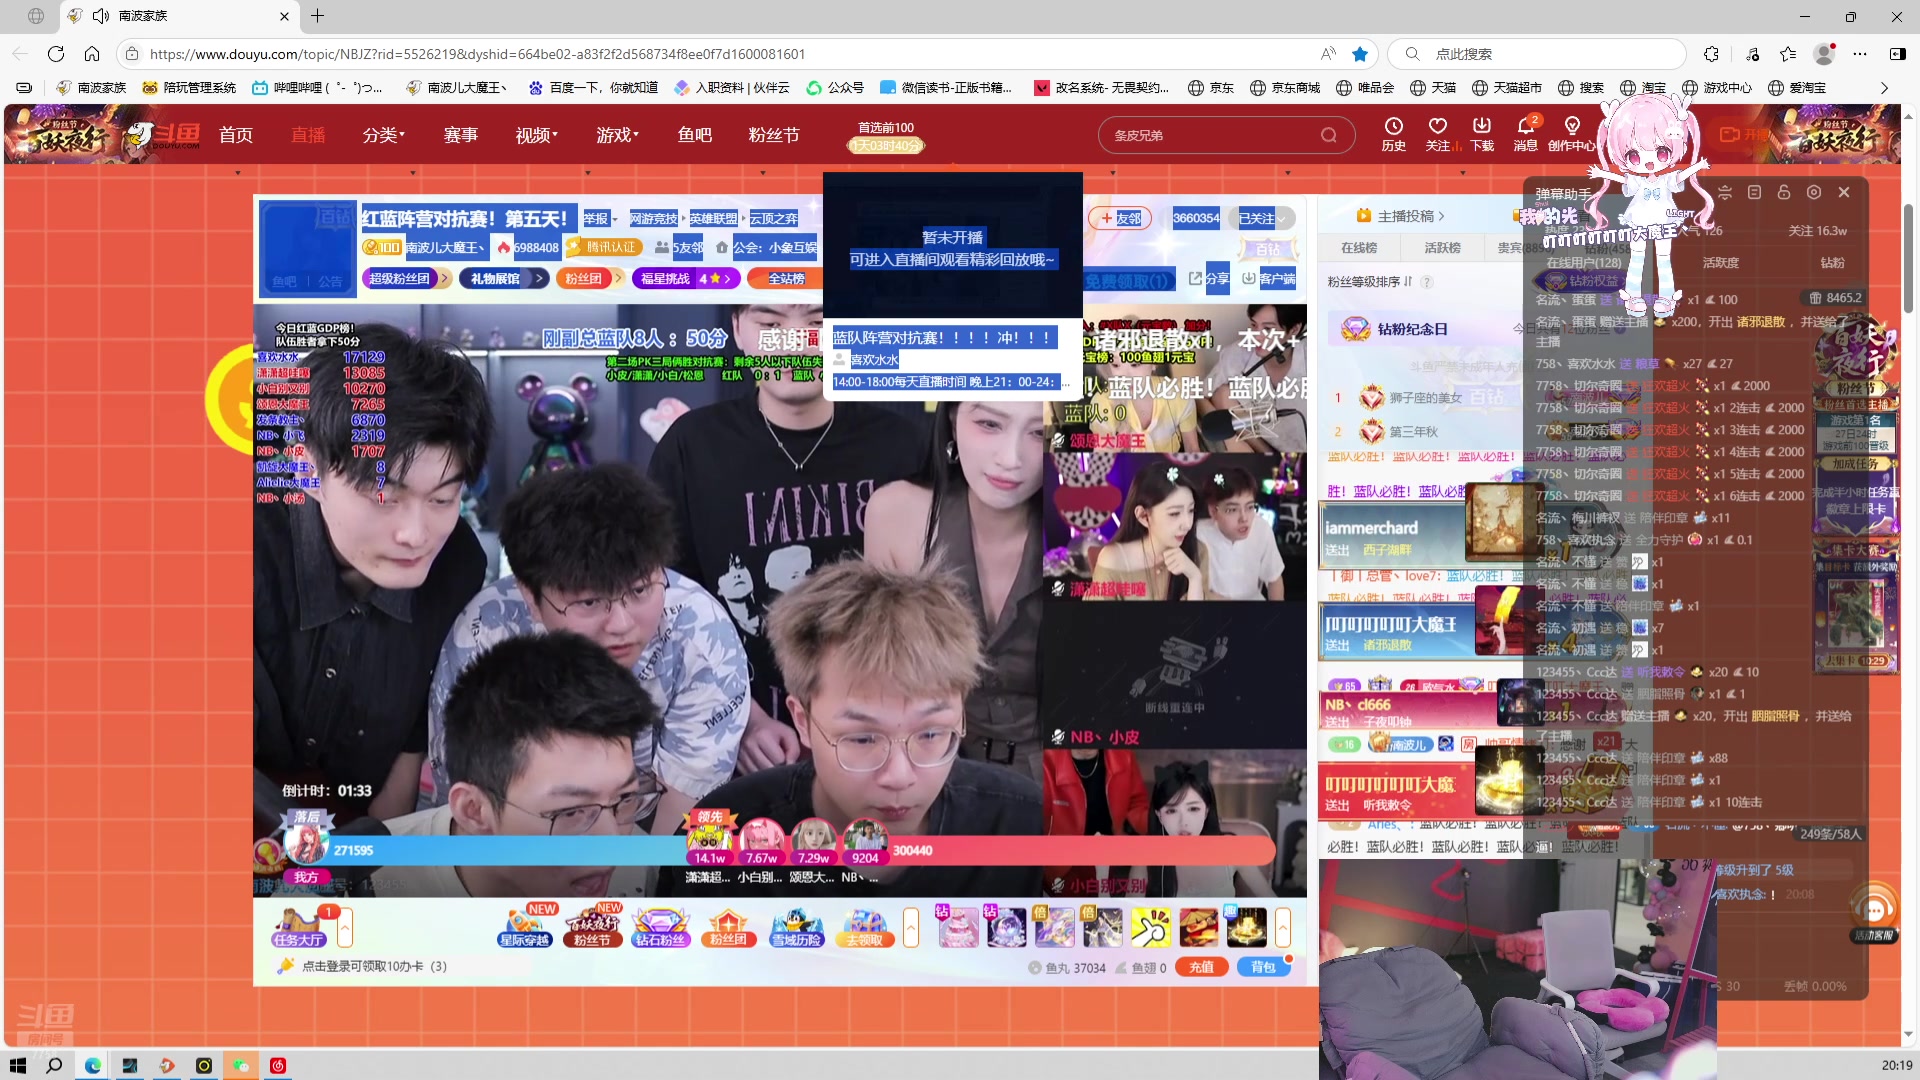The width and height of the screenshot is (1920, 1080).
Task: Select the pink cake gift
Action: [x=958, y=927]
